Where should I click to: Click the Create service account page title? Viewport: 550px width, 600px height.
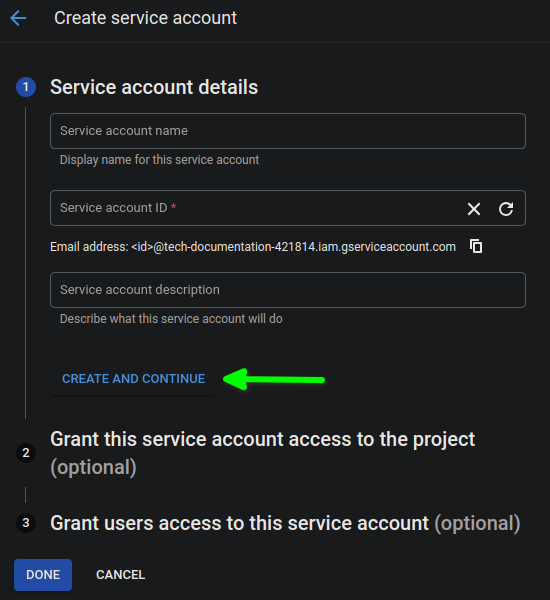(x=145, y=18)
